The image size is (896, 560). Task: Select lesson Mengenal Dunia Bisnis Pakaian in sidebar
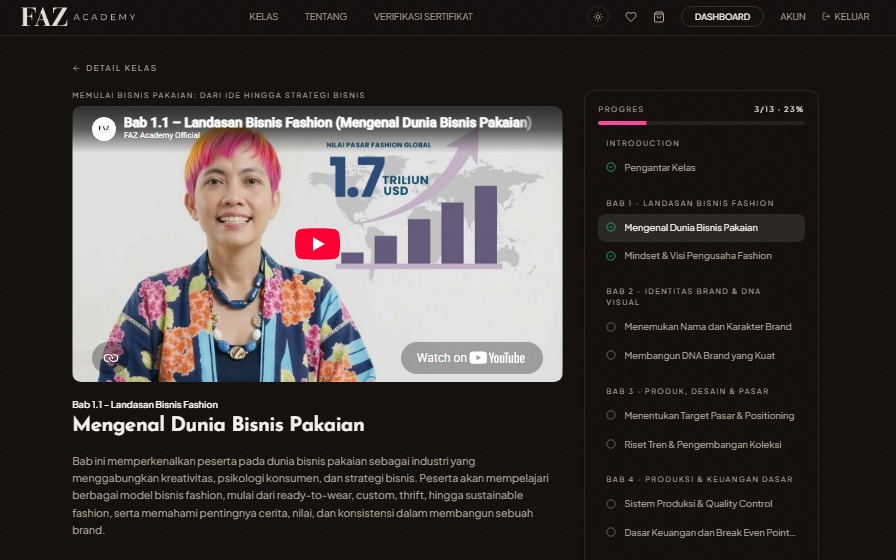tap(701, 227)
